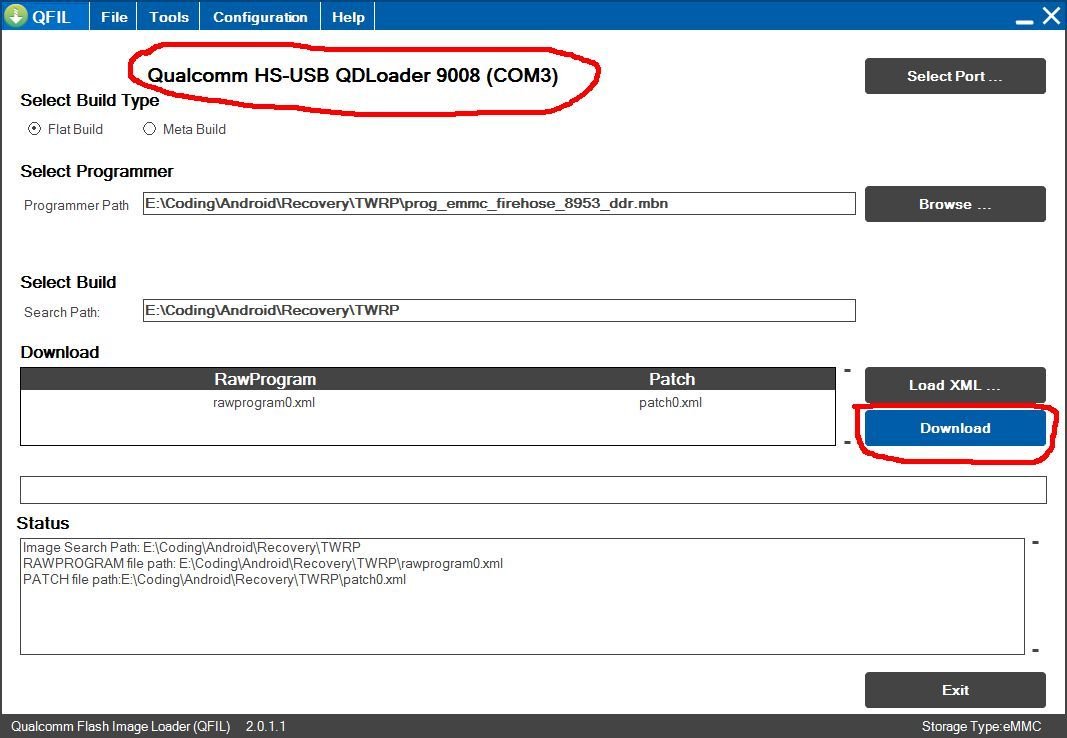Click the Exit button
Screen dimensions: 1067x738
click(955, 690)
